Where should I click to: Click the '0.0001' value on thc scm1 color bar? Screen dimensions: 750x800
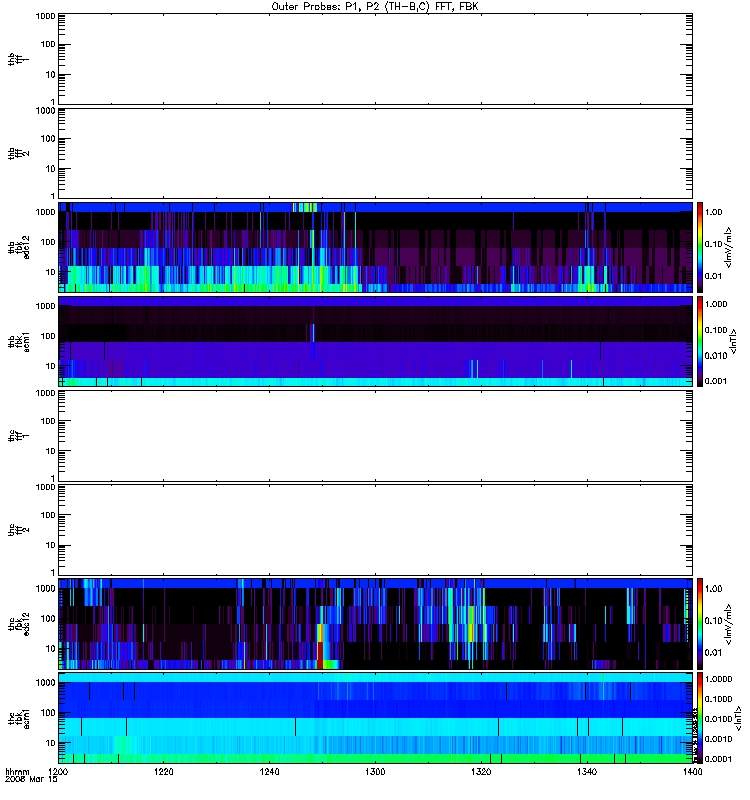pos(718,759)
